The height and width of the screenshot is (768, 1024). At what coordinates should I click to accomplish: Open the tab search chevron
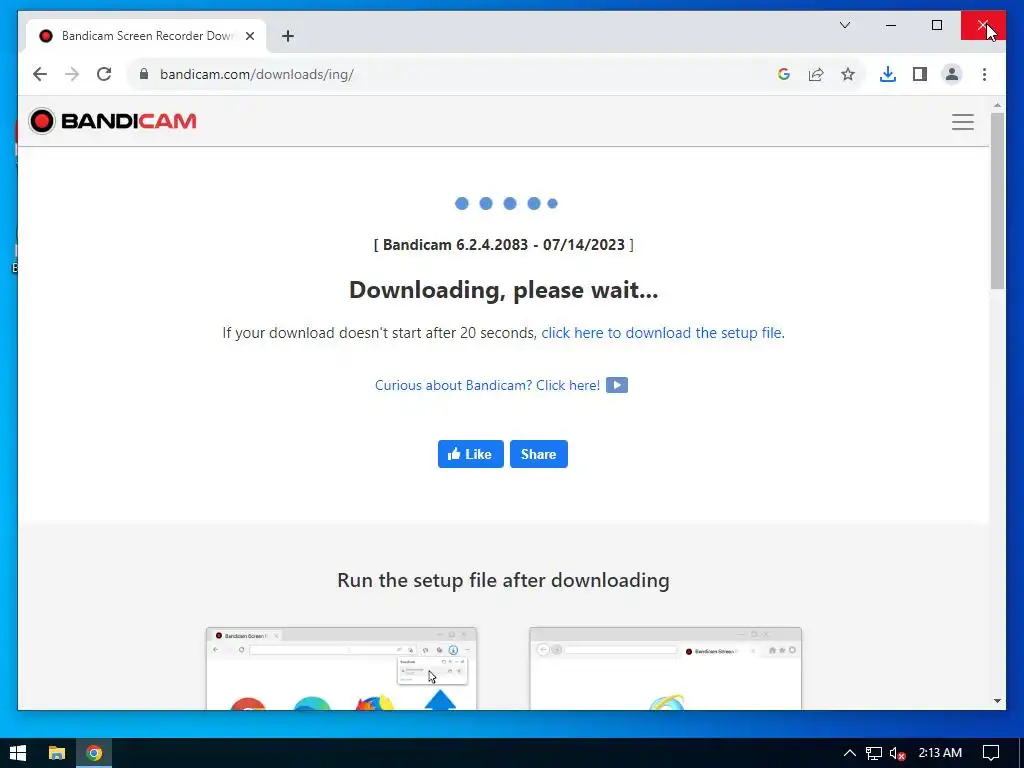click(844, 25)
